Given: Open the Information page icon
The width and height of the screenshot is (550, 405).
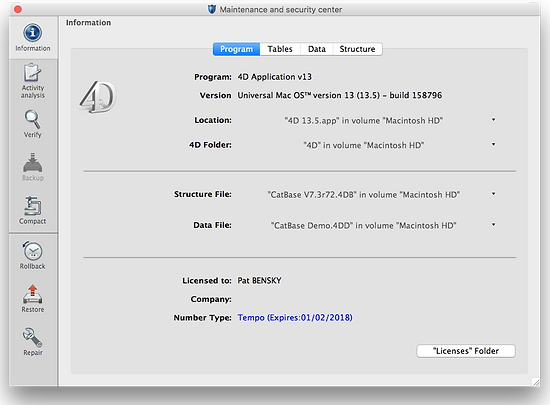Looking at the screenshot, I should point(33,33).
